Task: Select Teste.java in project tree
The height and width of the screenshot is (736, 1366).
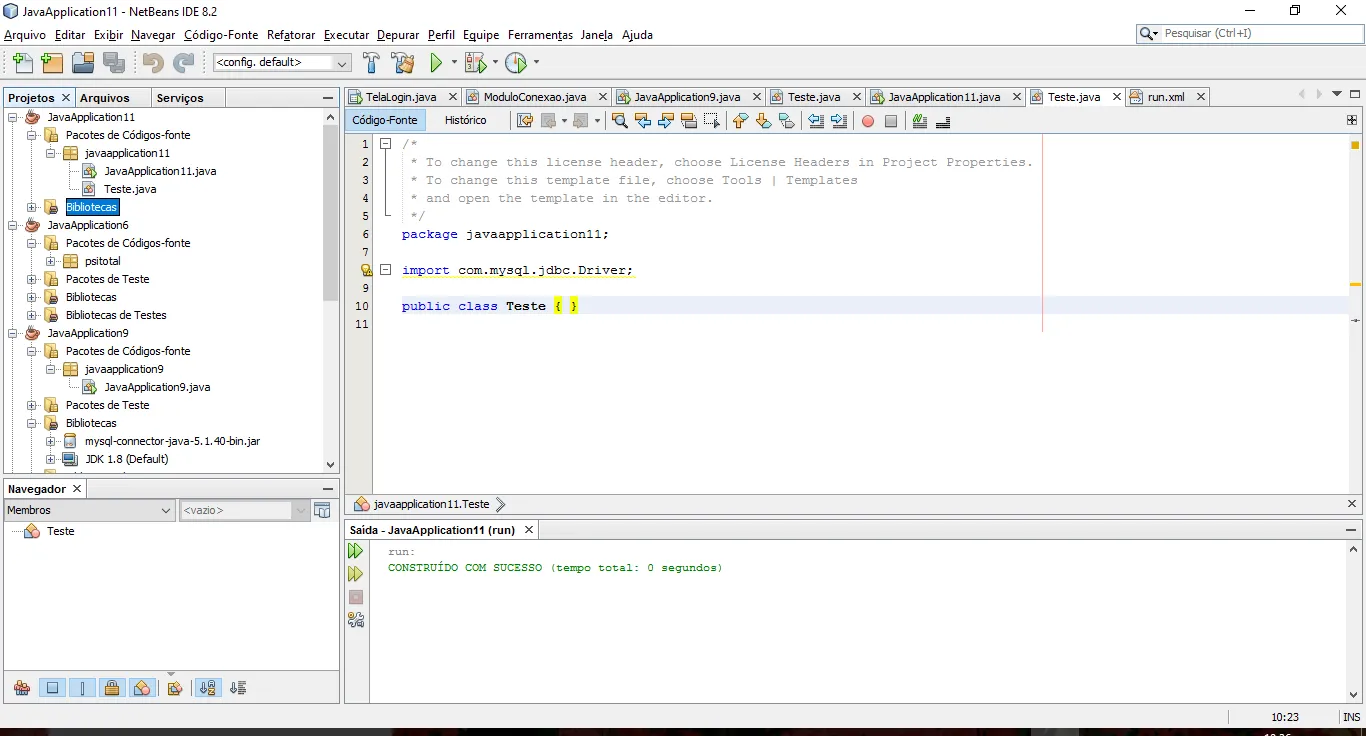Action: click(x=130, y=189)
